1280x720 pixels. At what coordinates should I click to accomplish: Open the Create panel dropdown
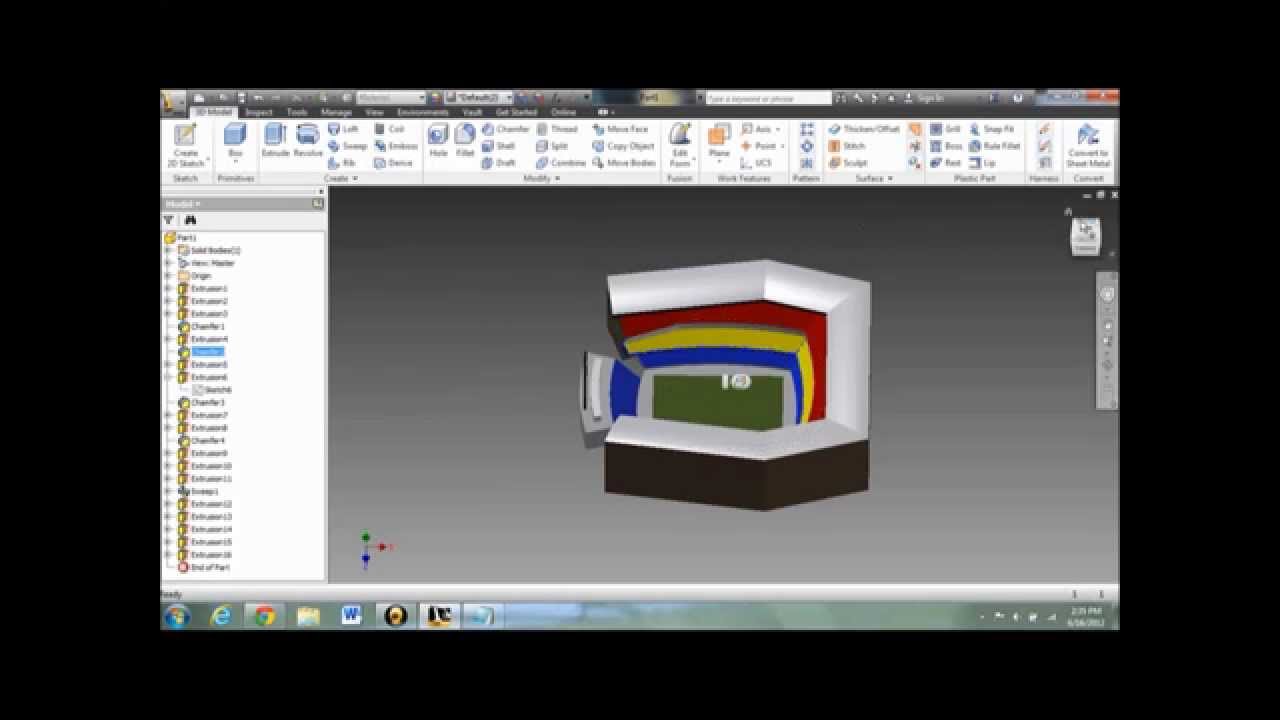pyautogui.click(x=340, y=178)
